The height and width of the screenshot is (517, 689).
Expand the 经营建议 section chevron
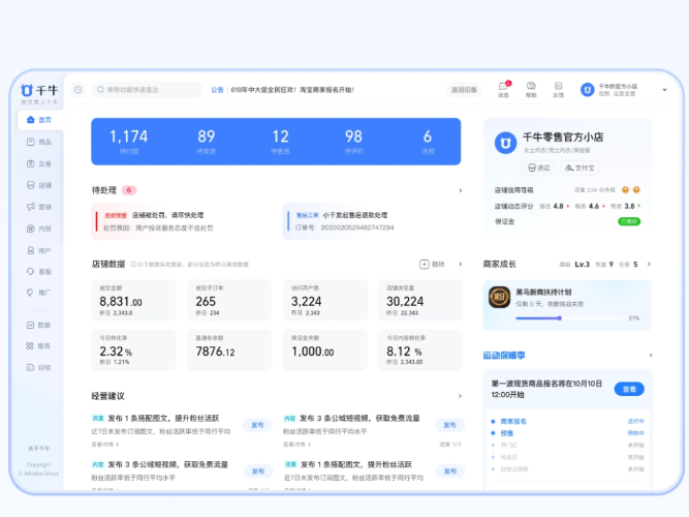(x=460, y=396)
